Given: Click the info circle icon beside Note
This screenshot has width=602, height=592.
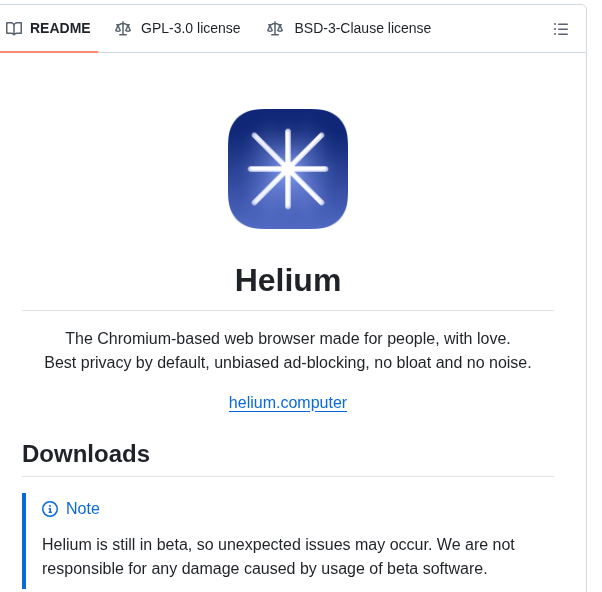Looking at the screenshot, I should coord(50,509).
